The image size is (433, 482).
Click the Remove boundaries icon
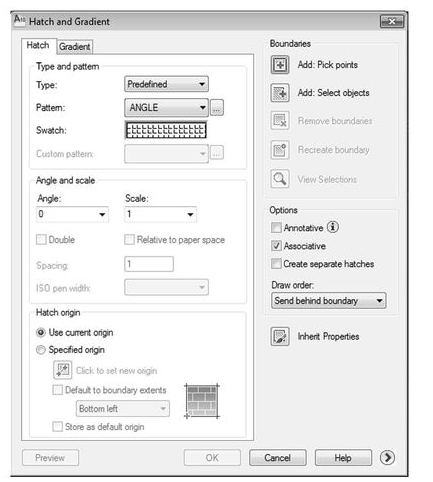pyautogui.click(x=280, y=120)
